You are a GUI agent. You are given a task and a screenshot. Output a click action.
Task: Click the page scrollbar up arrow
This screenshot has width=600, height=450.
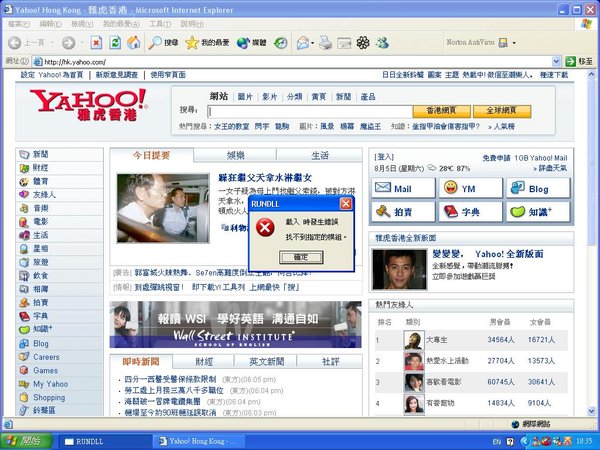tap(591, 74)
